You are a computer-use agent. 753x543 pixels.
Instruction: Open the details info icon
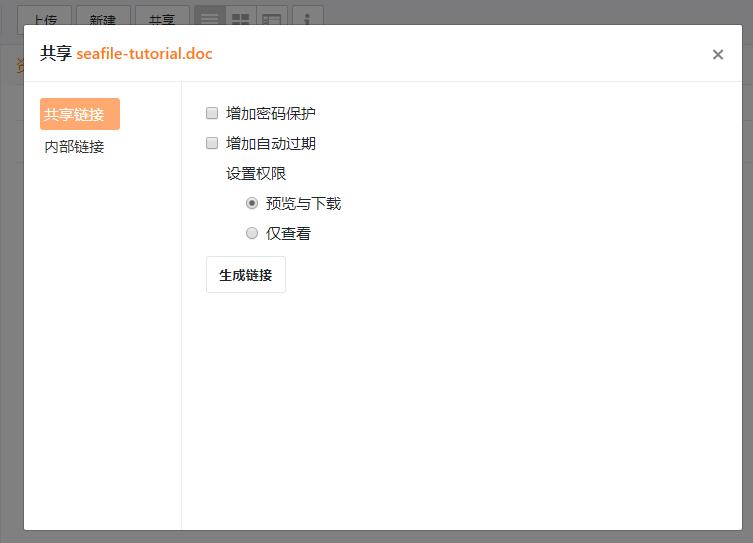(307, 18)
